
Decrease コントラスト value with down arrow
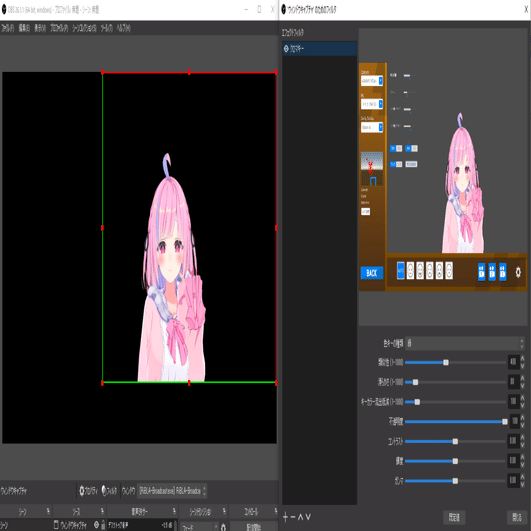[523, 445]
